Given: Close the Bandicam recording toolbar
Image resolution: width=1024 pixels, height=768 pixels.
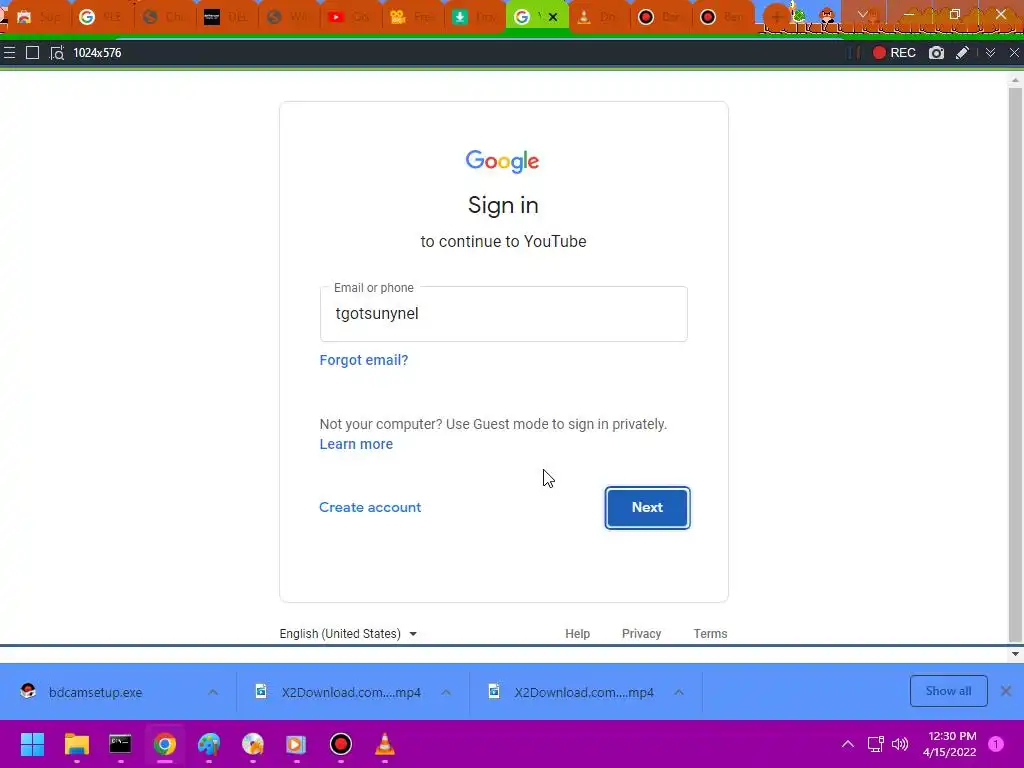Looking at the screenshot, I should (1014, 53).
